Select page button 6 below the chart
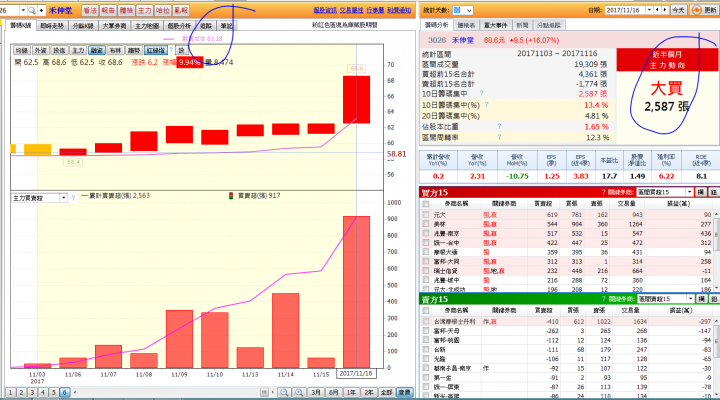 click(64, 392)
